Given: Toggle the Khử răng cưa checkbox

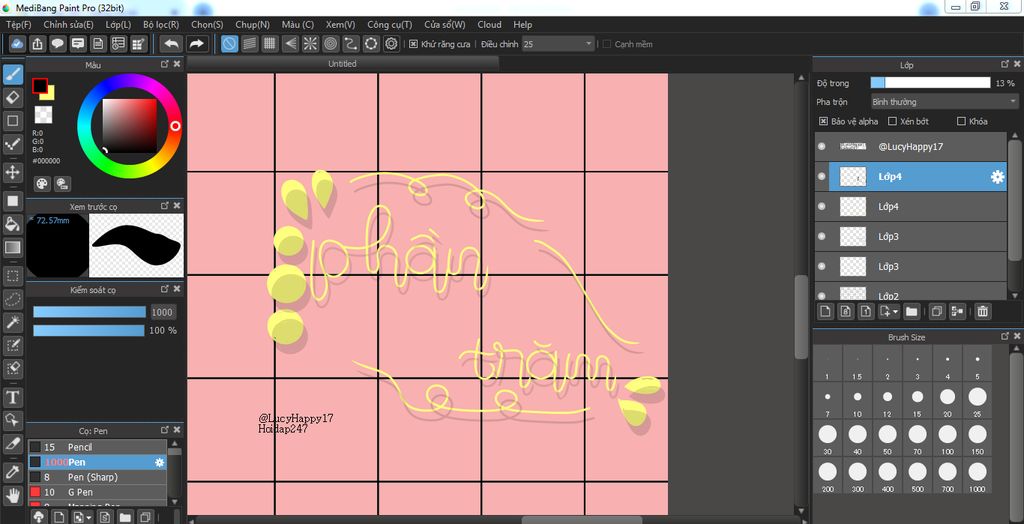Looking at the screenshot, I should [x=413, y=44].
